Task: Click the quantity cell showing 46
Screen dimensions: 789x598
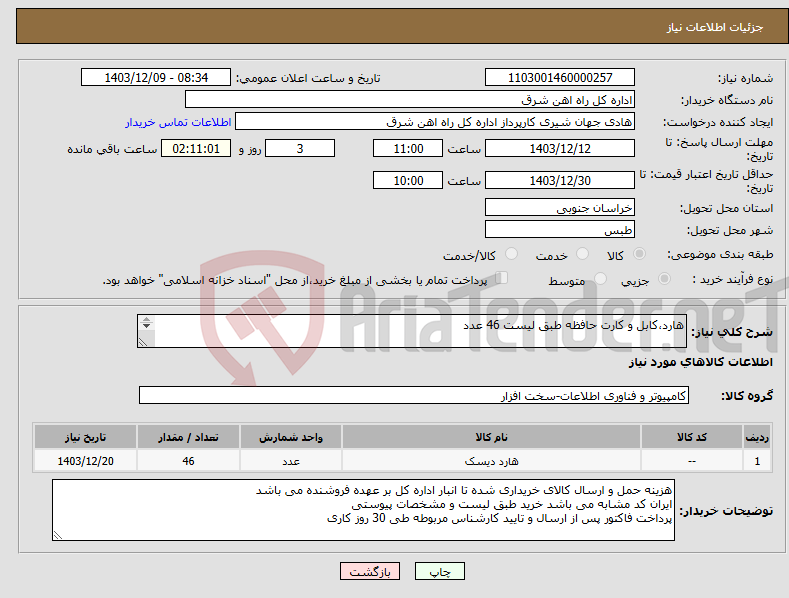Action: click(188, 461)
